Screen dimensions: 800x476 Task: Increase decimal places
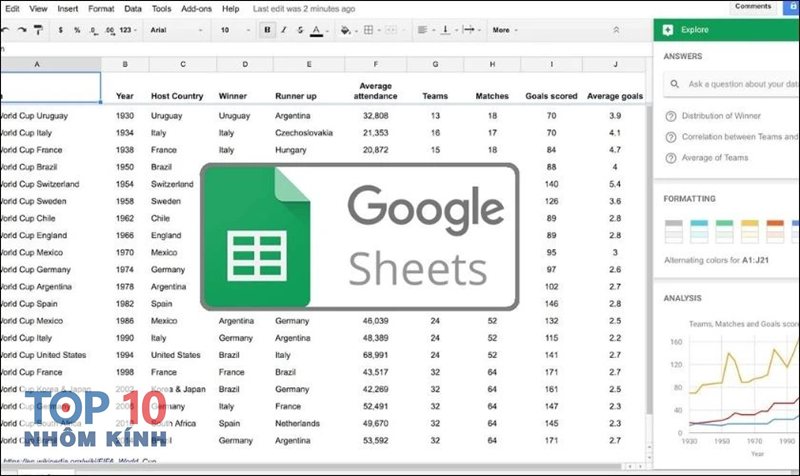pyautogui.click(x=110, y=31)
